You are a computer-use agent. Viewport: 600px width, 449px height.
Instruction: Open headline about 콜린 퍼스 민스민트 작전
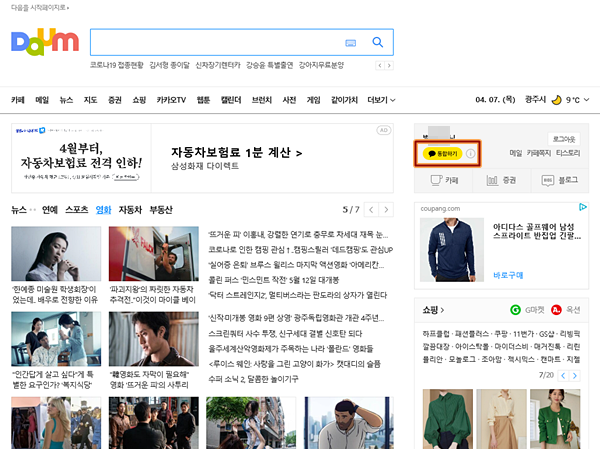click(x=274, y=280)
